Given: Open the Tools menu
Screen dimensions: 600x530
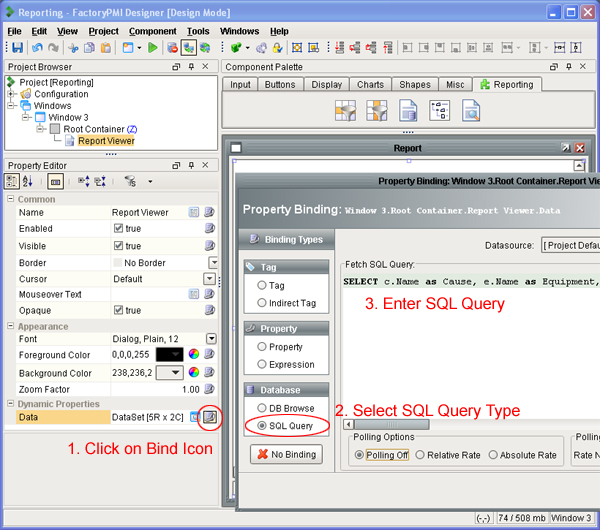Looking at the screenshot, I should click(198, 31).
